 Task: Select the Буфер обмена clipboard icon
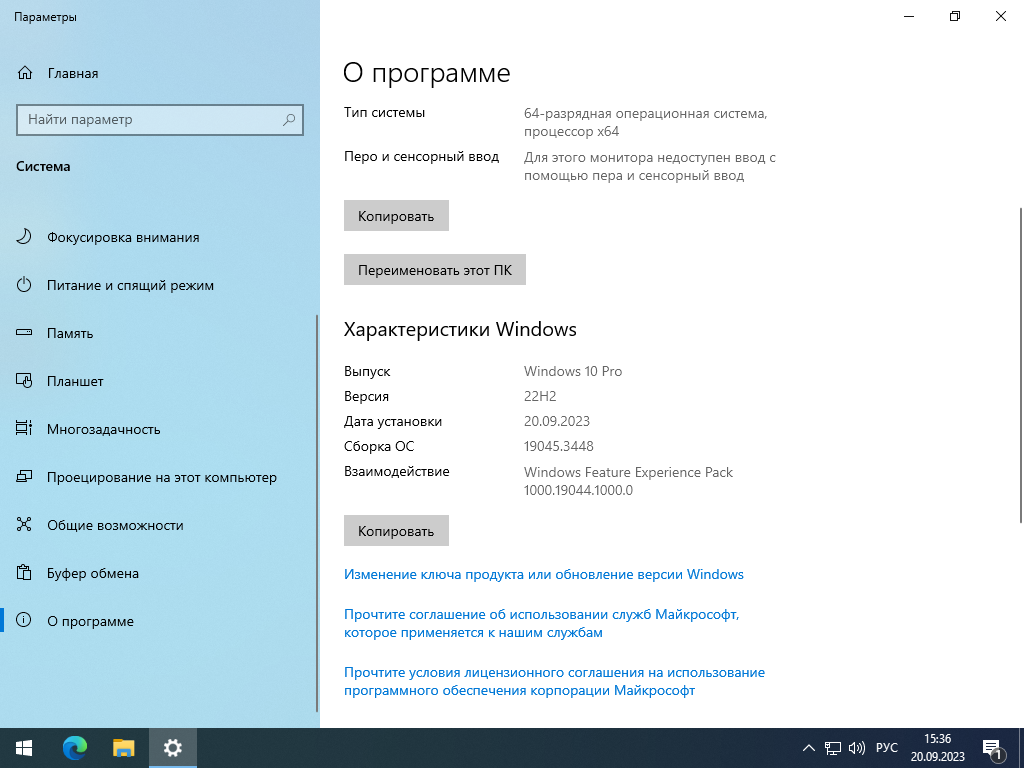point(25,573)
